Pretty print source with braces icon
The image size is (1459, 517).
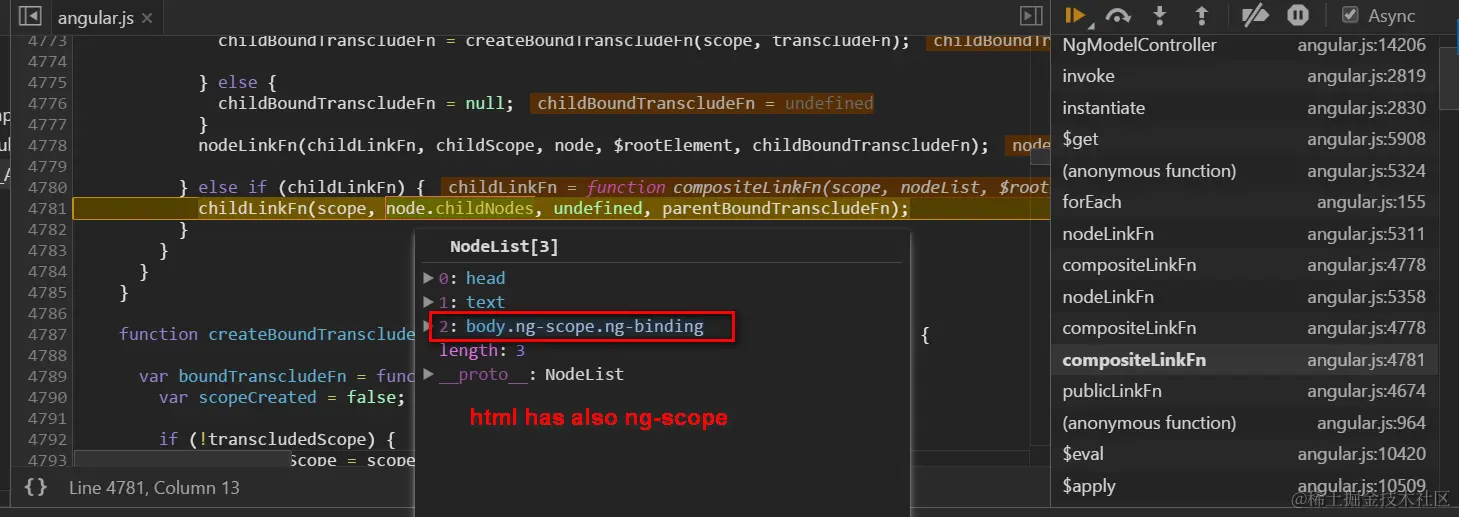[36, 487]
